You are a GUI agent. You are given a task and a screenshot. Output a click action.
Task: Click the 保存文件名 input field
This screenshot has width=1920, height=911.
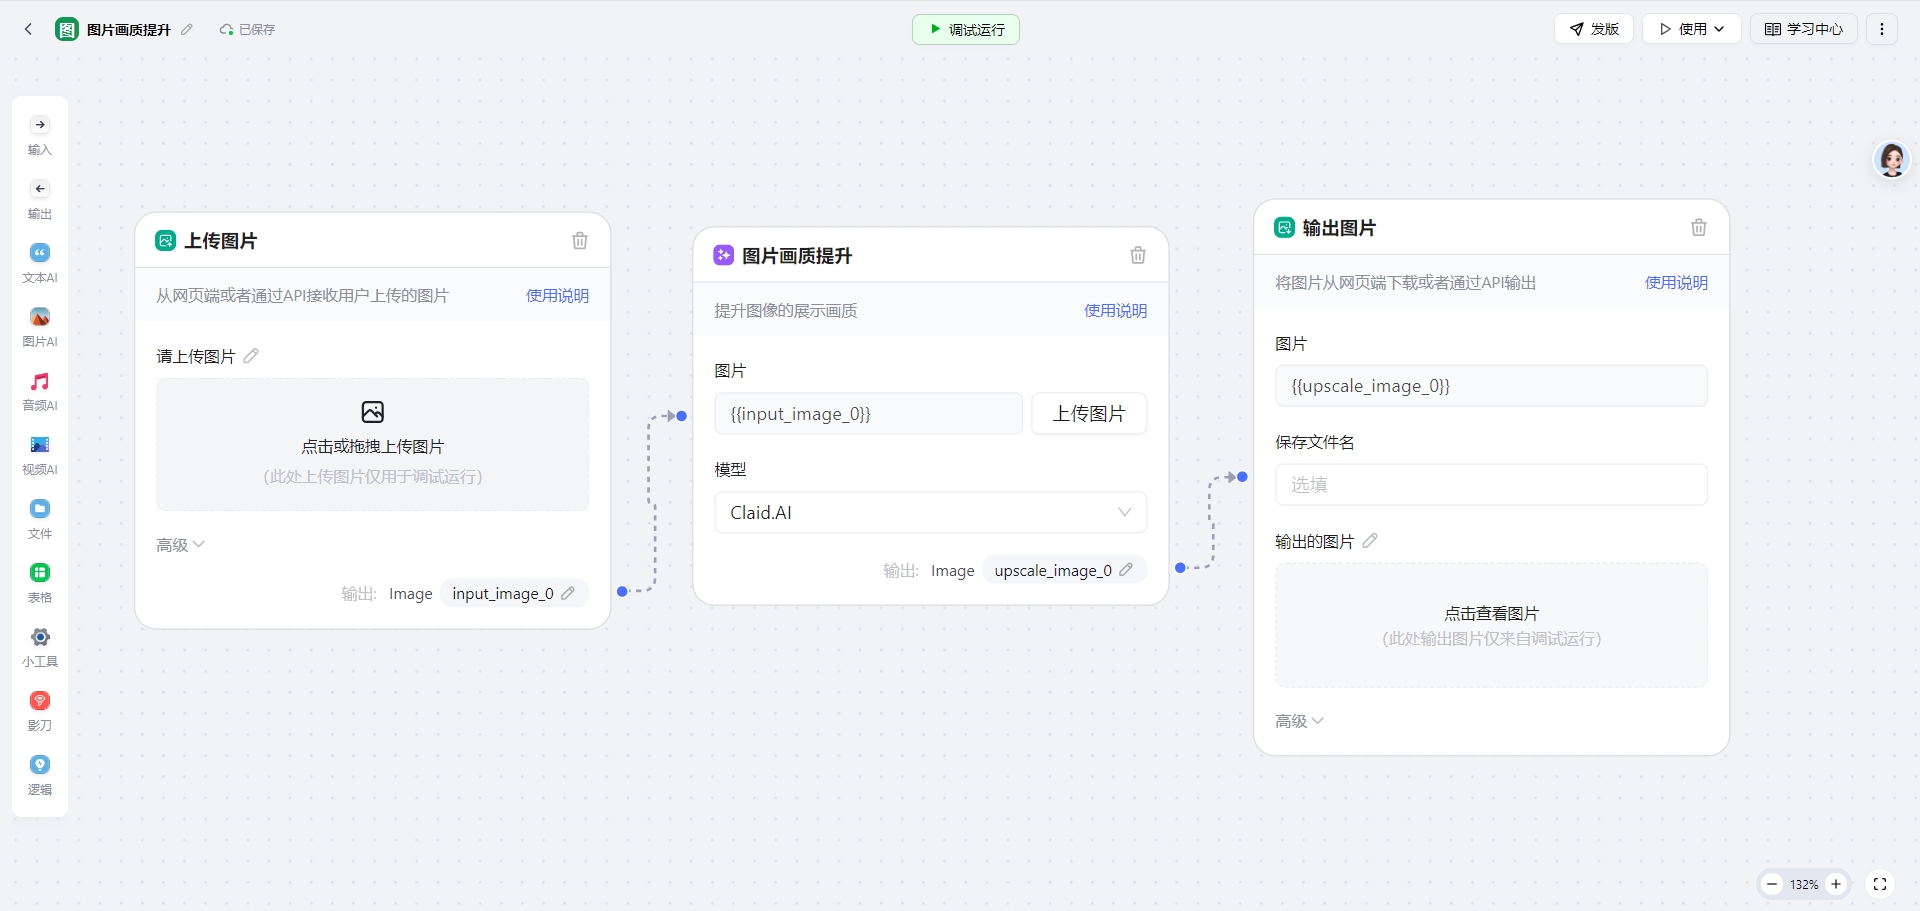click(x=1490, y=485)
